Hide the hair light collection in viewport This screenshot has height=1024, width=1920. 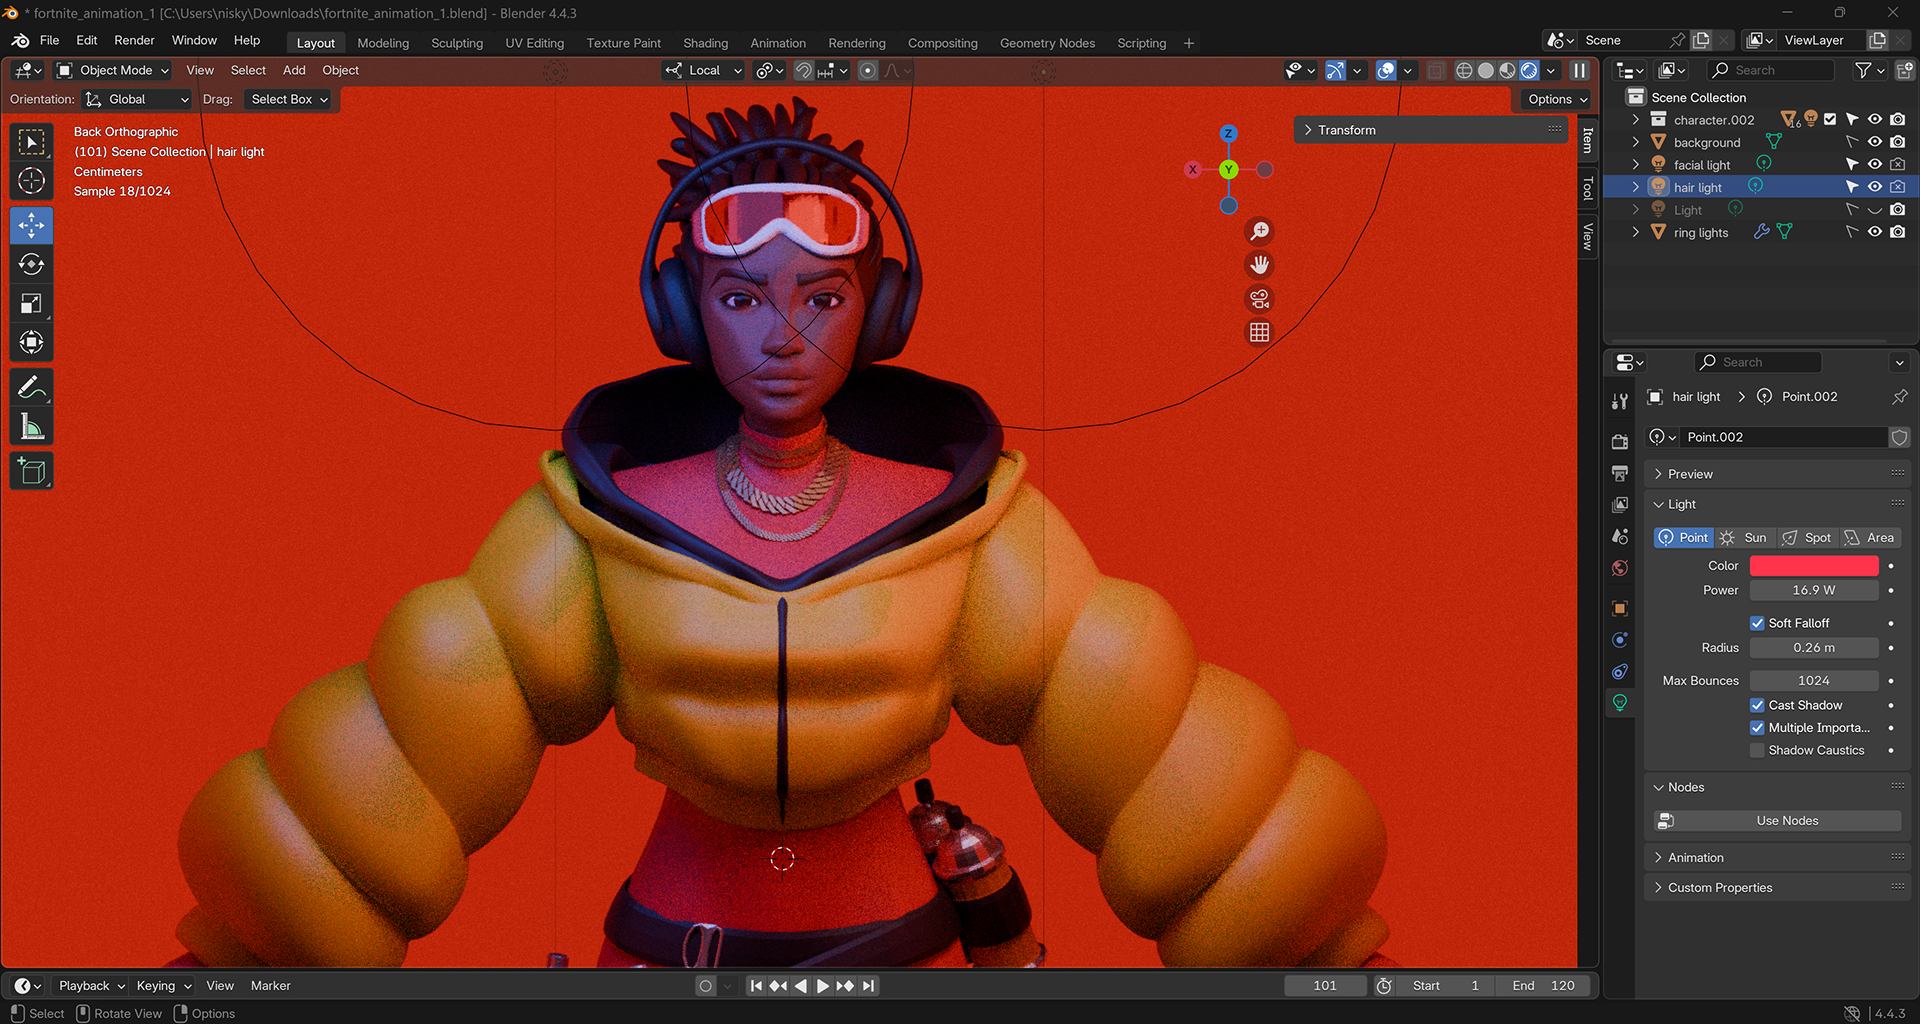point(1875,187)
